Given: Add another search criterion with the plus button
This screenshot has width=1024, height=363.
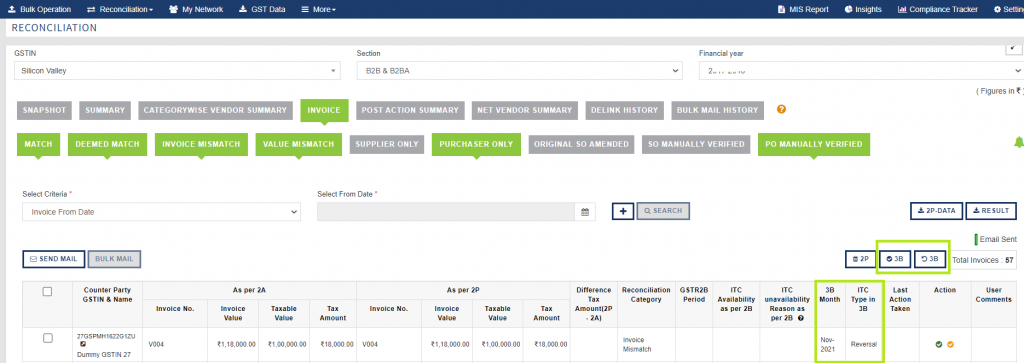Looking at the screenshot, I should [623, 211].
